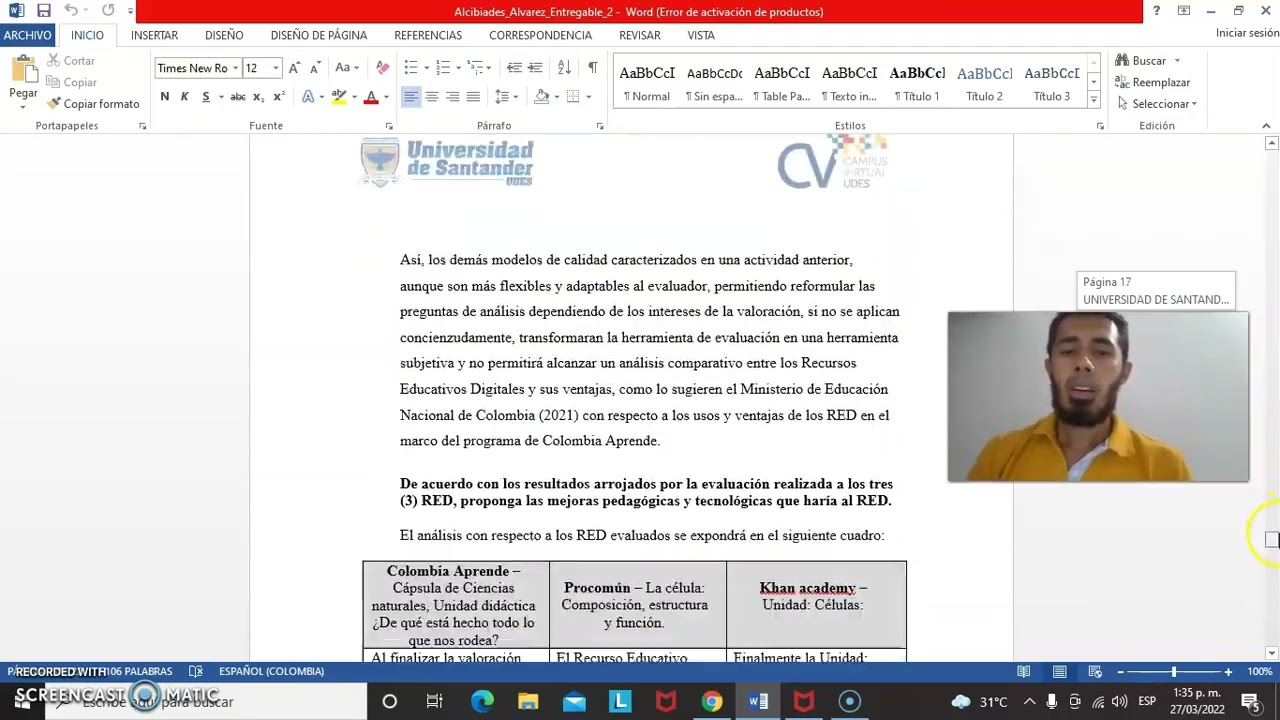Clear all formatting icon

[383, 68]
